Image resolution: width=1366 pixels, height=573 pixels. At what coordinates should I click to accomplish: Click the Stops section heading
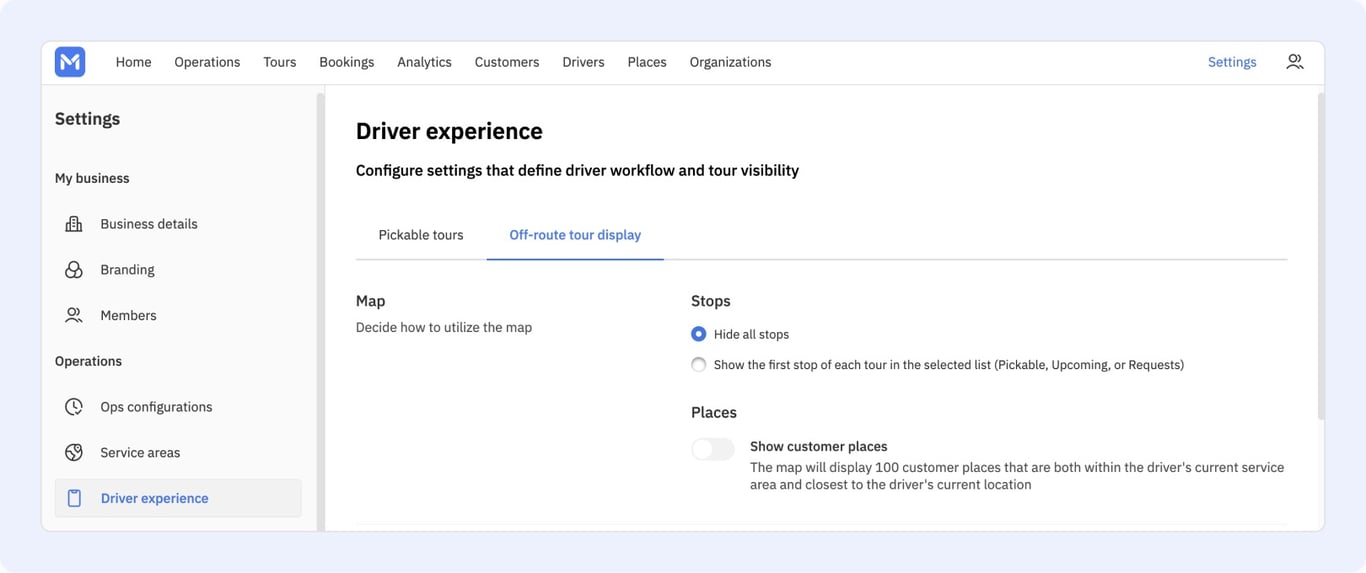pyautogui.click(x=711, y=301)
